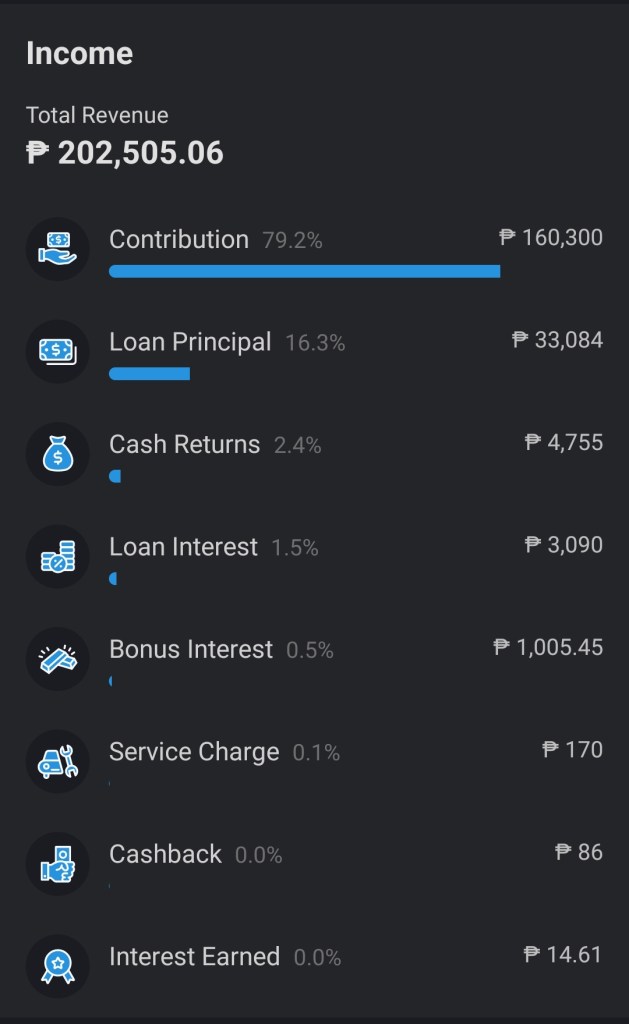The image size is (629, 1024).
Task: Click the ₱ 160,300 contribution amount
Action: 551,238
